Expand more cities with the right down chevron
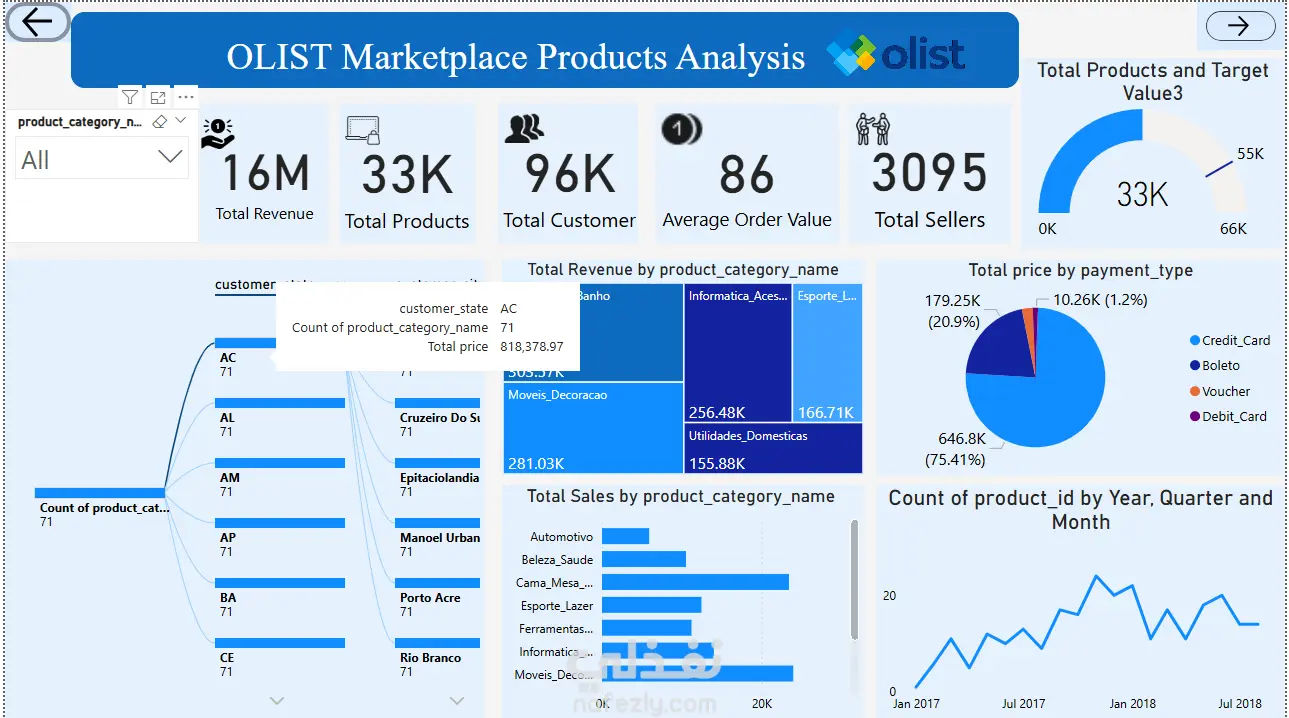Viewport: 1289px width, 718px height. (x=457, y=700)
